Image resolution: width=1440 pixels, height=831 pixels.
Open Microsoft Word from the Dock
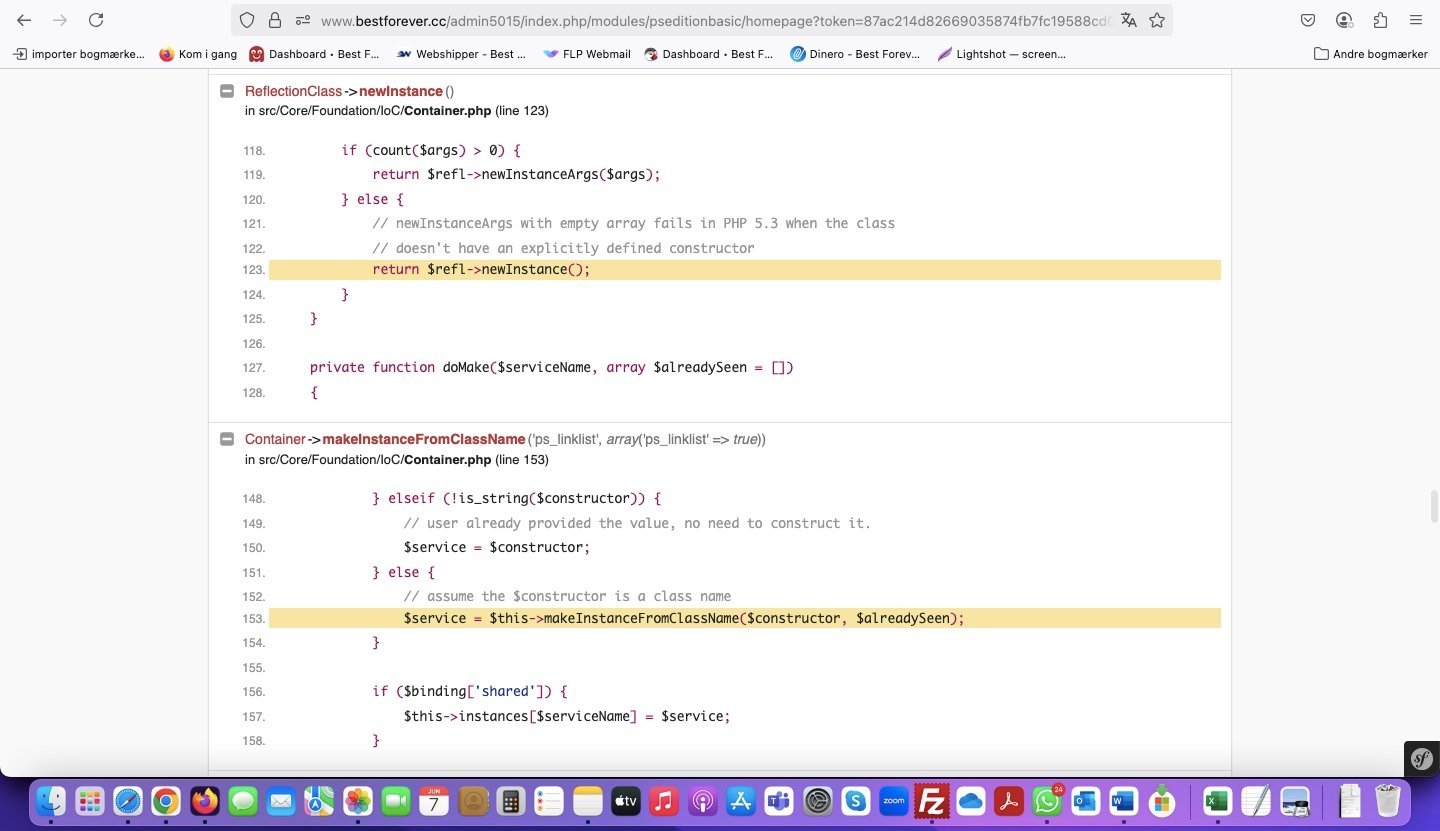[x=1124, y=801]
